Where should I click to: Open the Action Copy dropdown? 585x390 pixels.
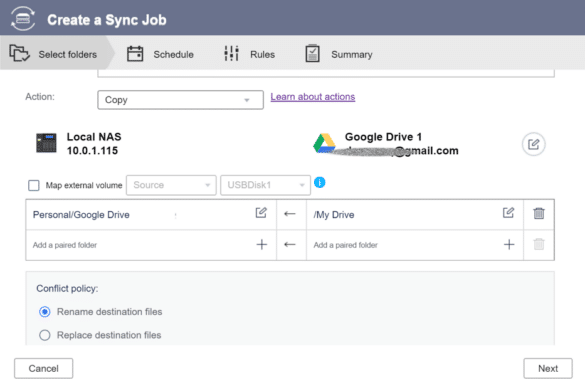(181, 100)
